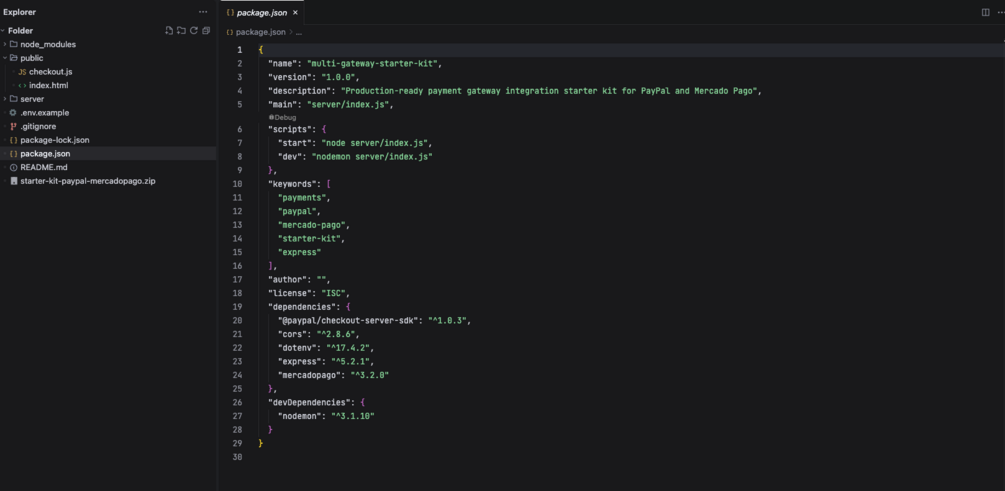The width and height of the screenshot is (1005, 491).
Task: Open package-lock.json in Explorer
Action: tap(54, 140)
